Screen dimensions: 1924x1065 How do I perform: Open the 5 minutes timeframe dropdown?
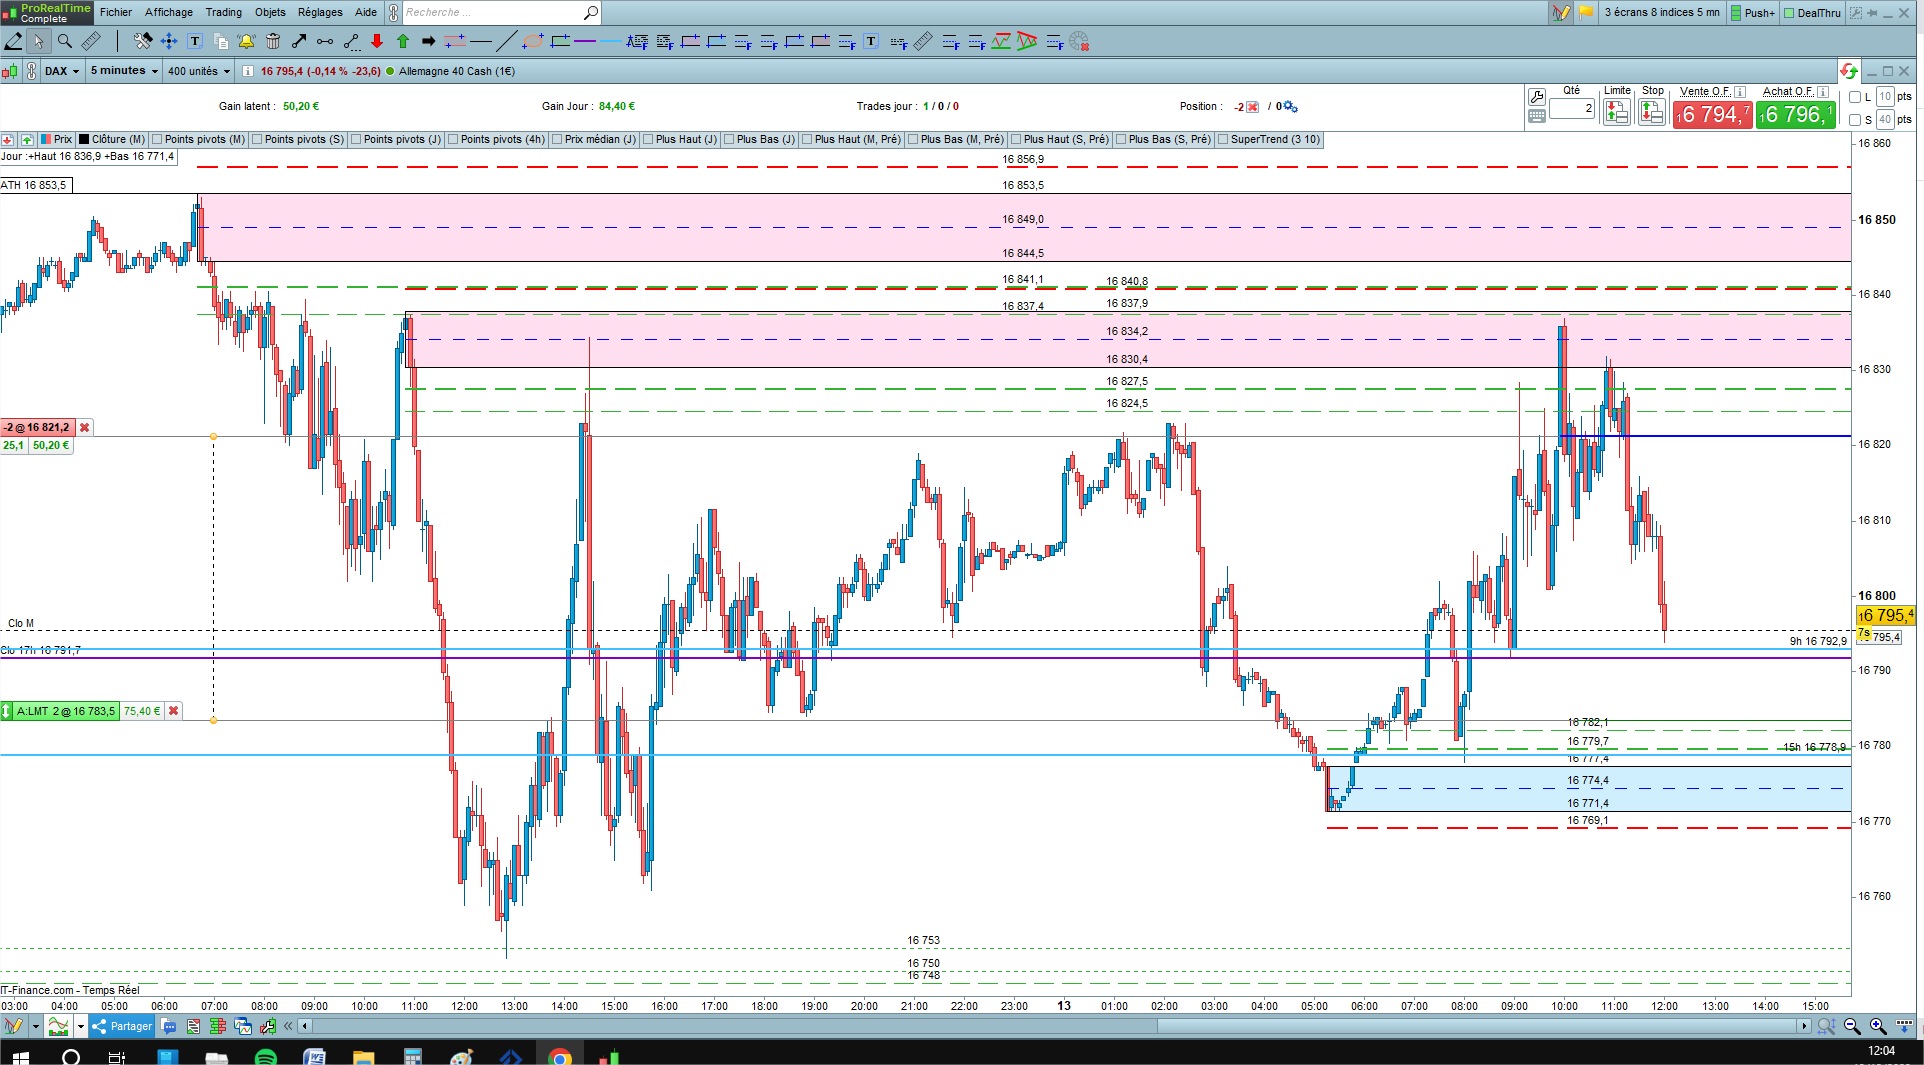[x=124, y=71]
